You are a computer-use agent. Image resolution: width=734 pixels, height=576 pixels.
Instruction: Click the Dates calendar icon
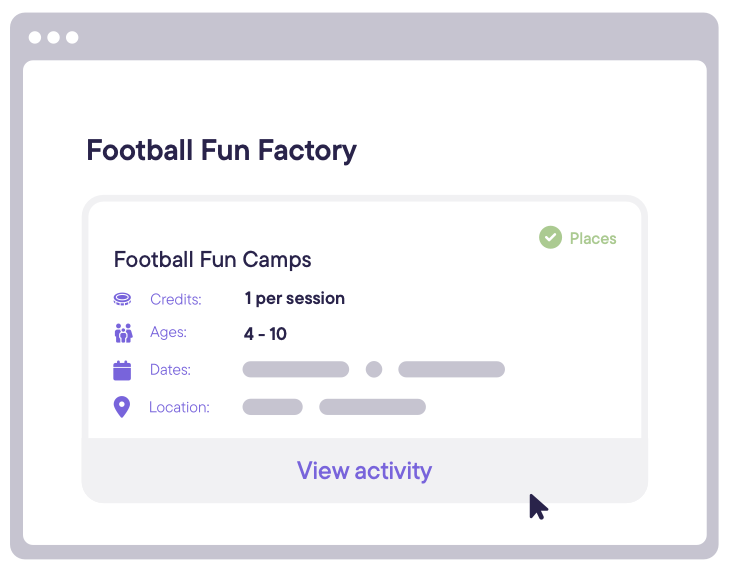tap(122, 370)
